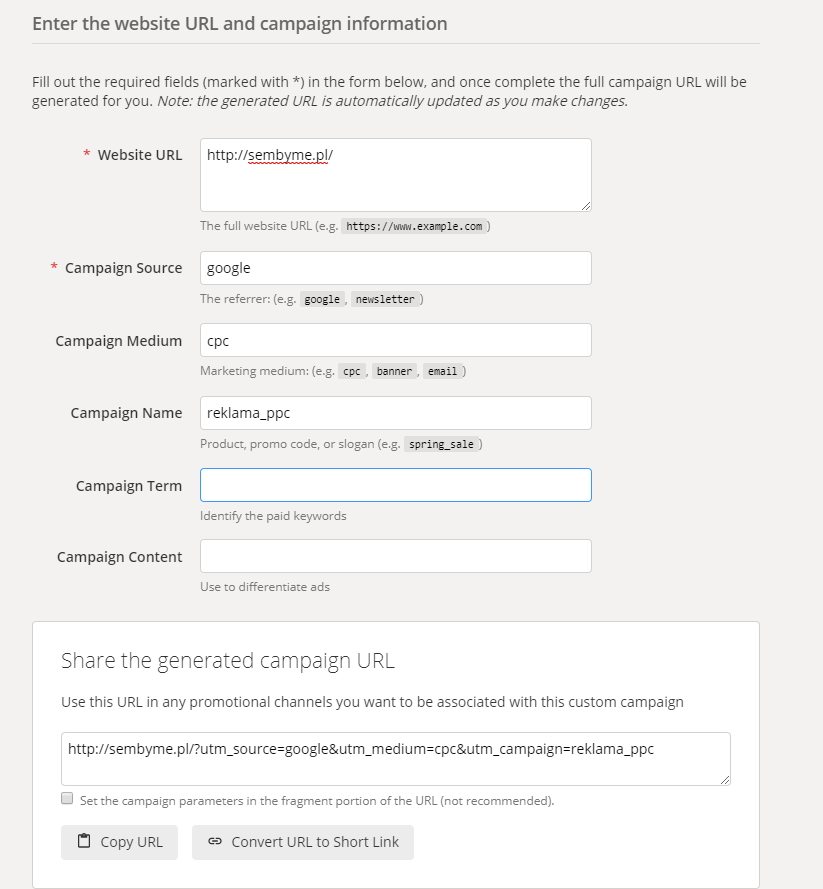The image size is (823, 889).
Task: Click the "Website URL" field label
Action: (139, 155)
